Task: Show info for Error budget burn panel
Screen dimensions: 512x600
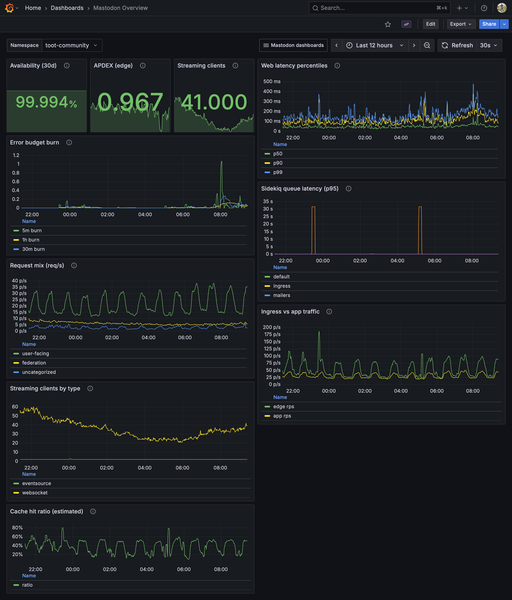Action: (x=69, y=142)
